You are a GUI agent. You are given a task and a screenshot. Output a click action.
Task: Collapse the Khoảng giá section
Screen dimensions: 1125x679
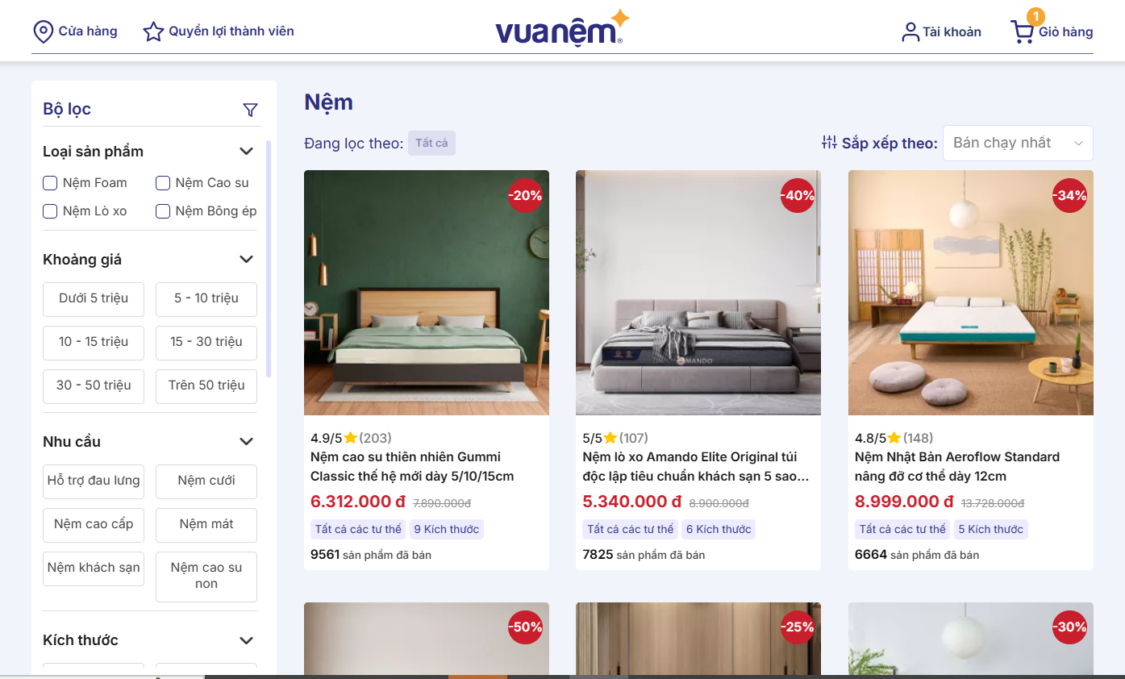(246, 259)
